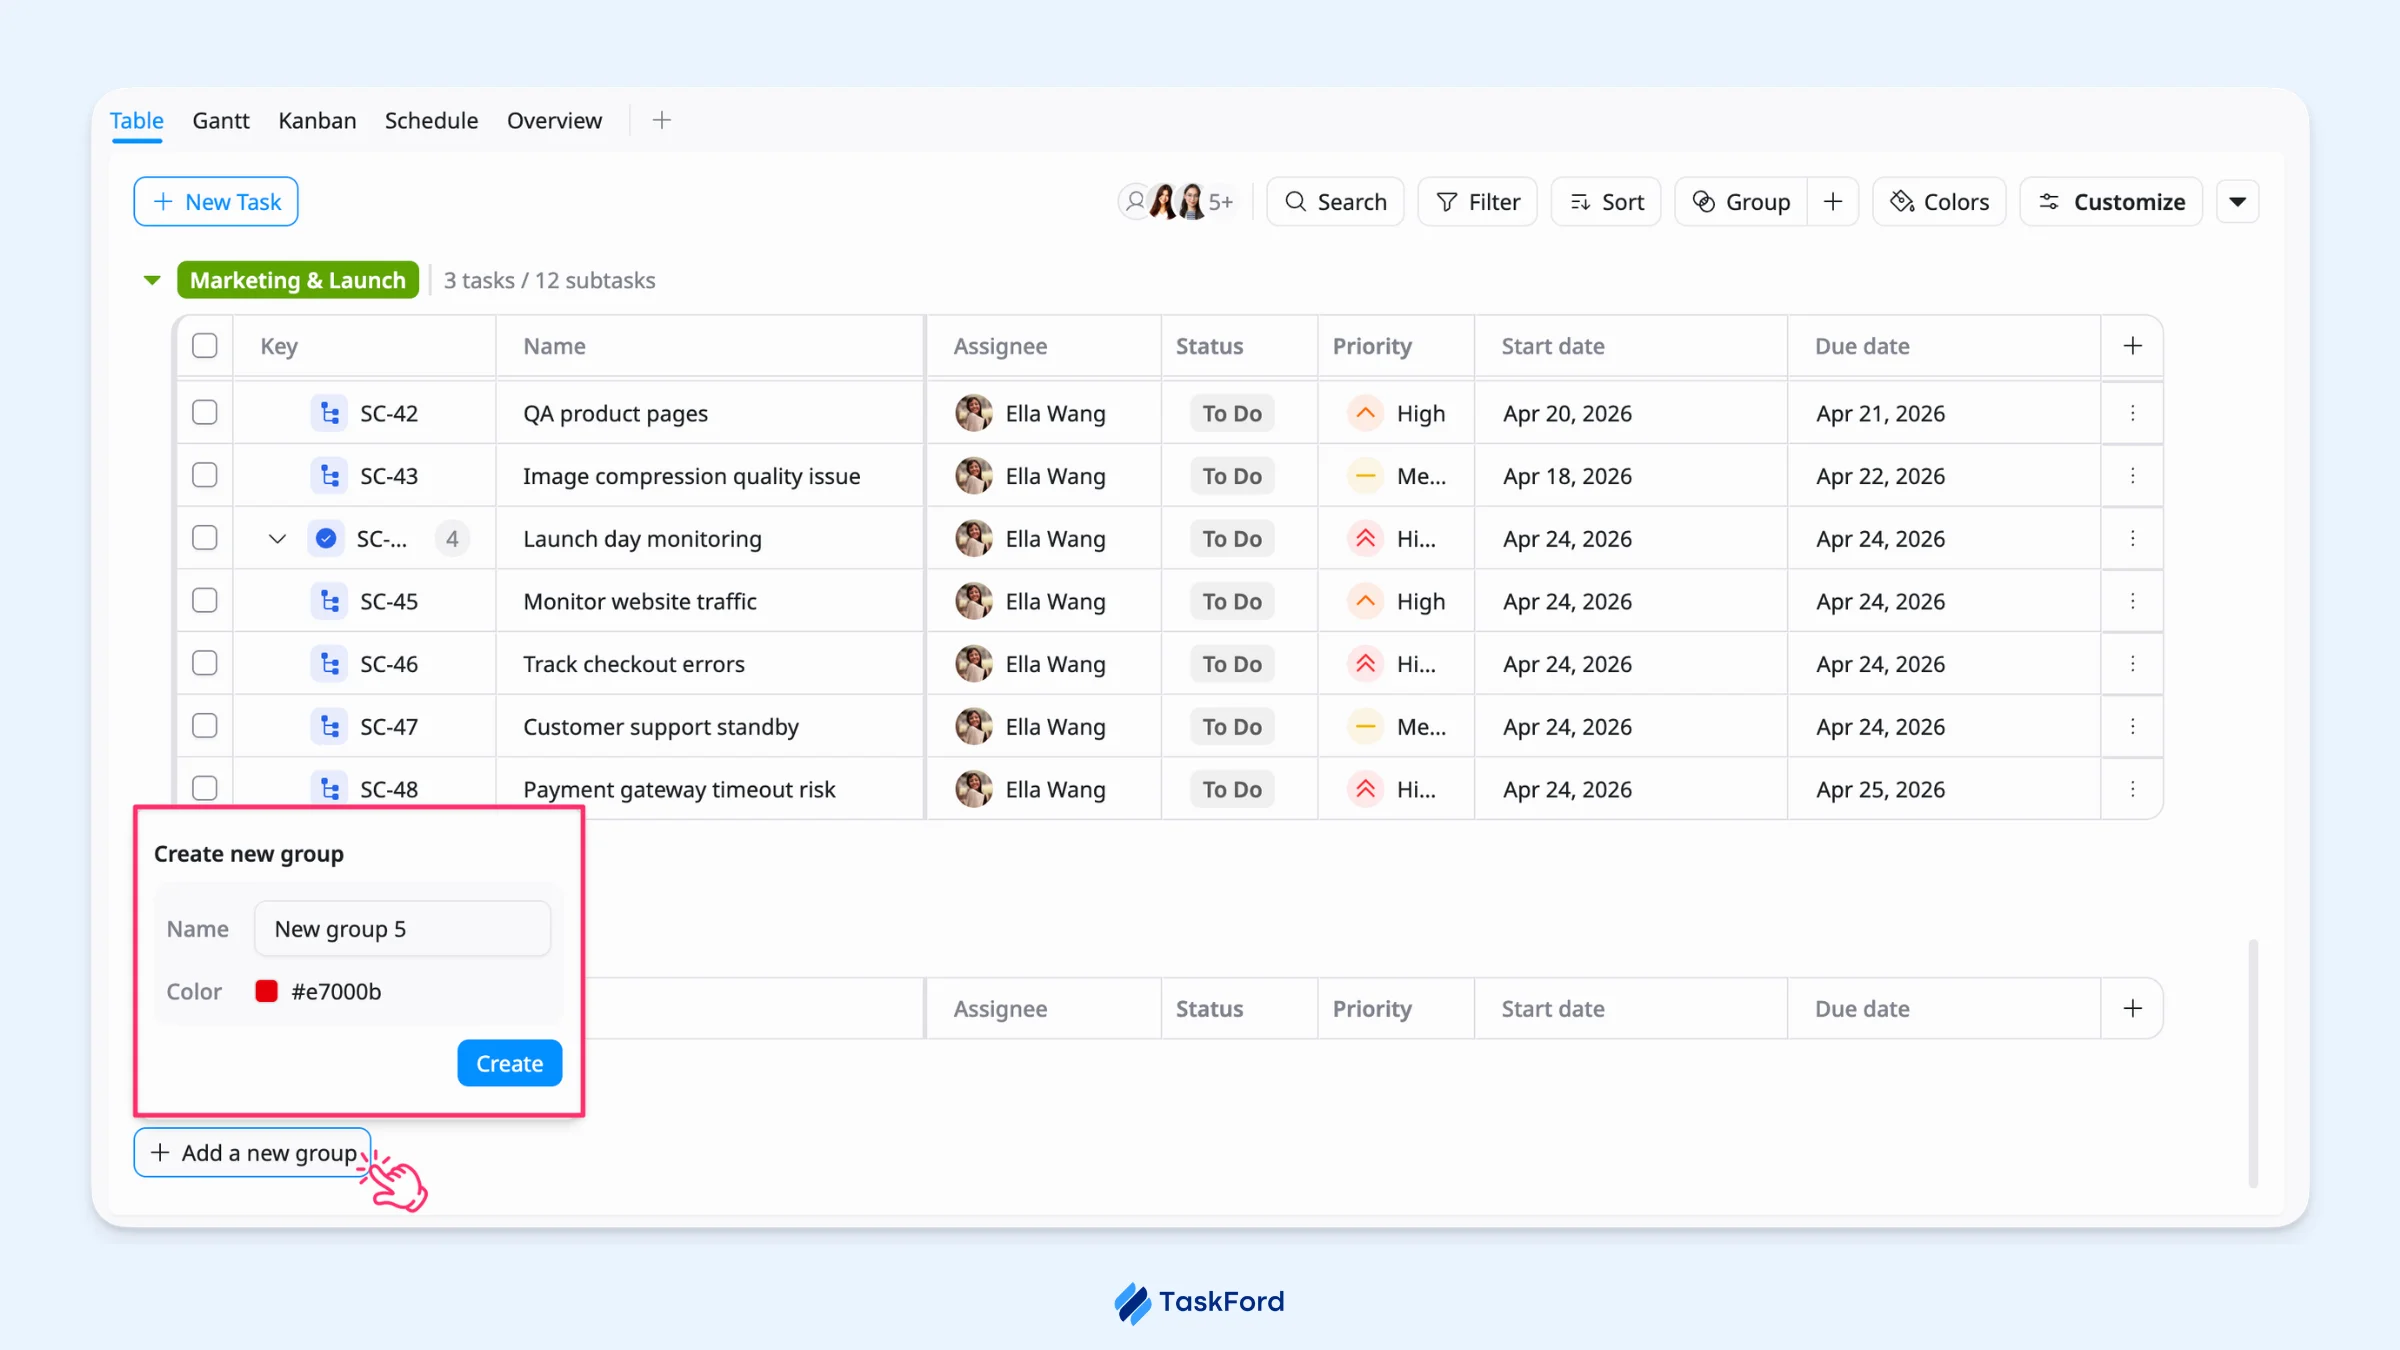Open the To Do status for Customer support standby
The height and width of the screenshot is (1350, 2400).
pyautogui.click(x=1232, y=727)
